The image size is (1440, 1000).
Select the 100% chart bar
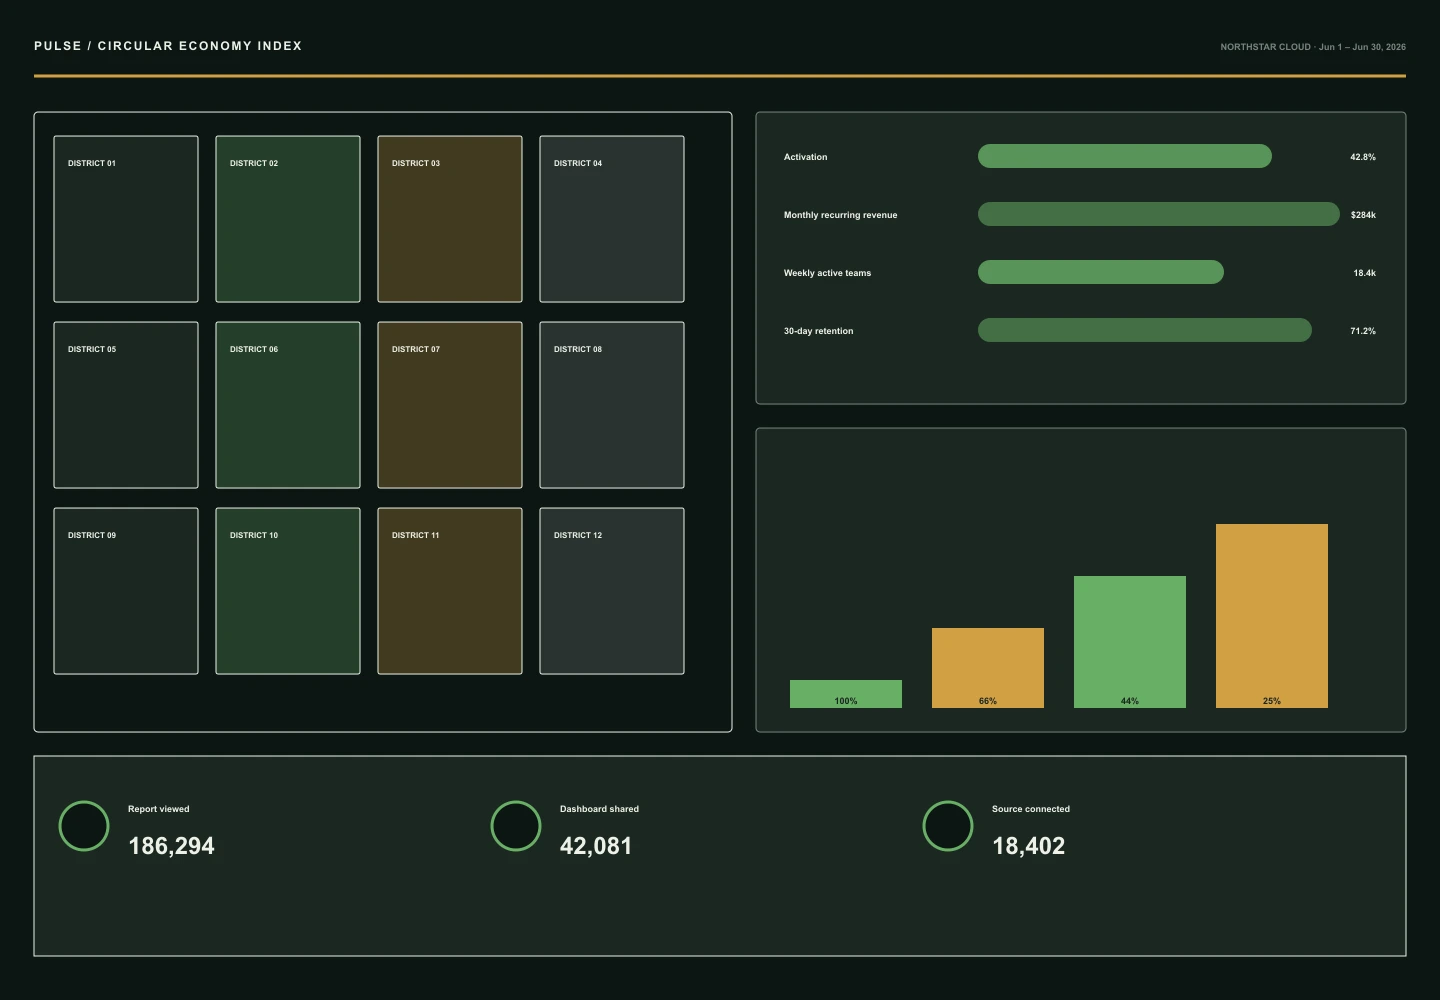[x=846, y=694]
